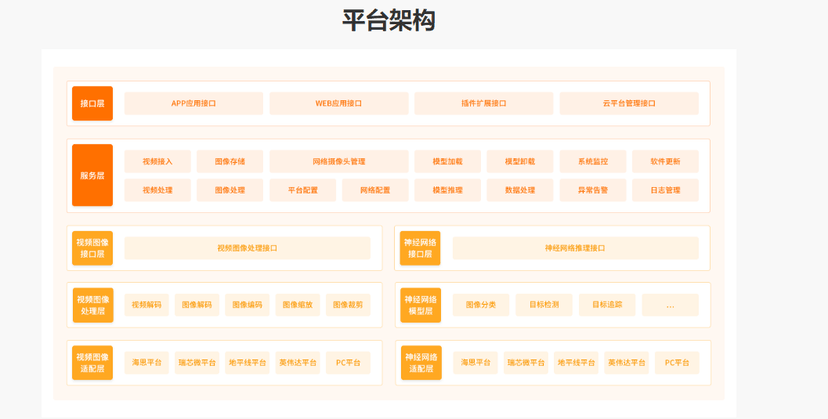Open the 系统监控 service item
The height and width of the screenshot is (419, 828).
coord(593,162)
